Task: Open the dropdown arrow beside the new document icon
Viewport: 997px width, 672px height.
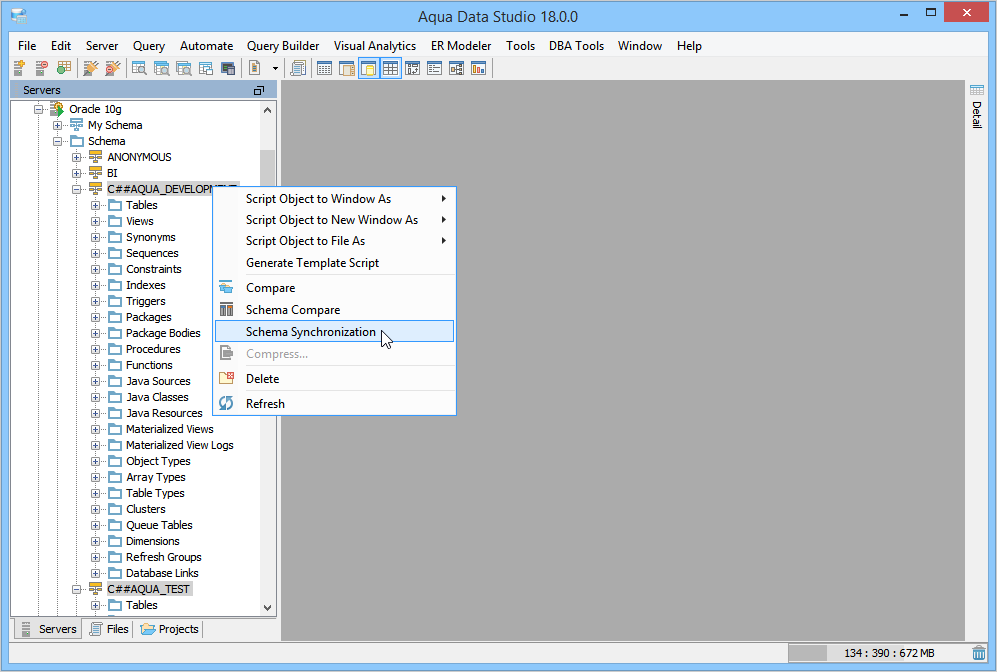Action: pyautogui.click(x=275, y=68)
